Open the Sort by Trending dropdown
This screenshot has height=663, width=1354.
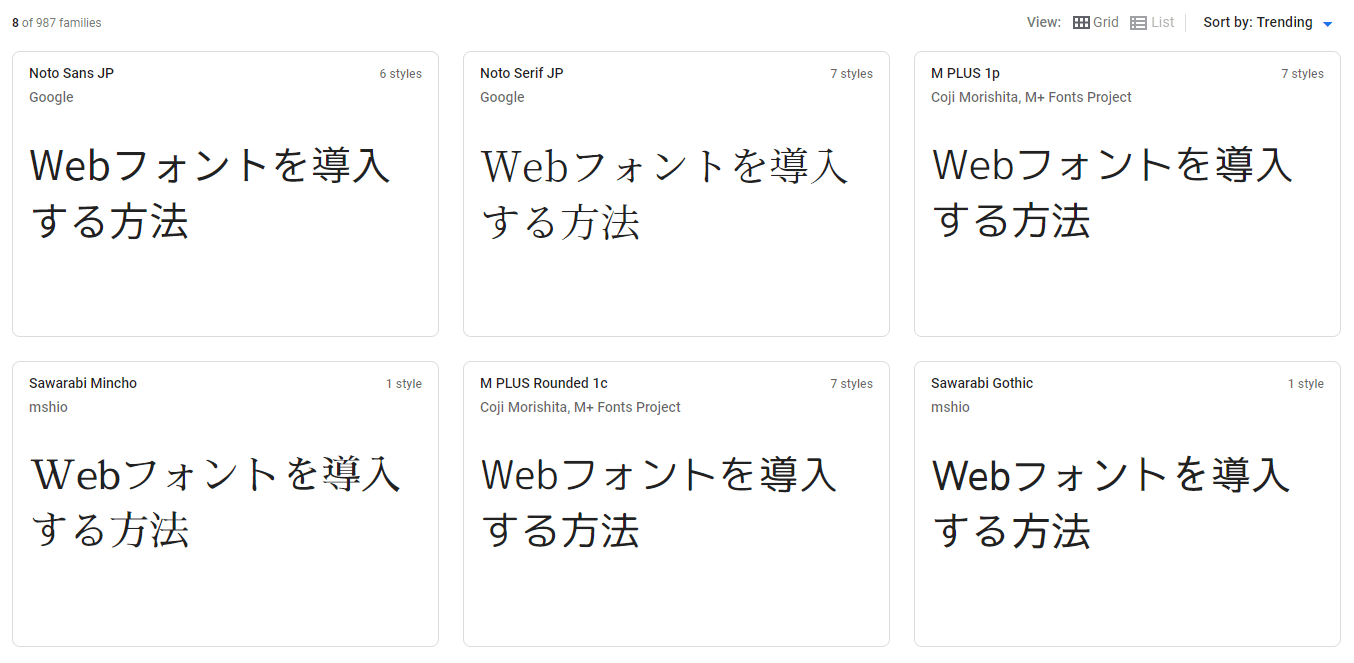(x=1268, y=22)
